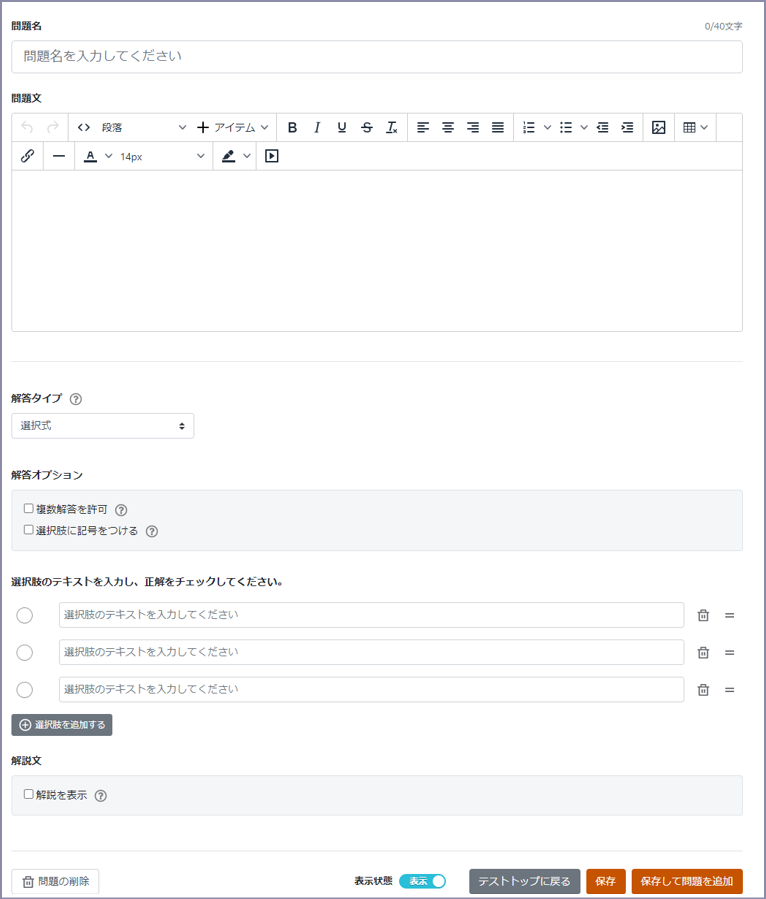Focus the 問題名 input field
Viewport: 766px width, 899px height.
[377, 56]
